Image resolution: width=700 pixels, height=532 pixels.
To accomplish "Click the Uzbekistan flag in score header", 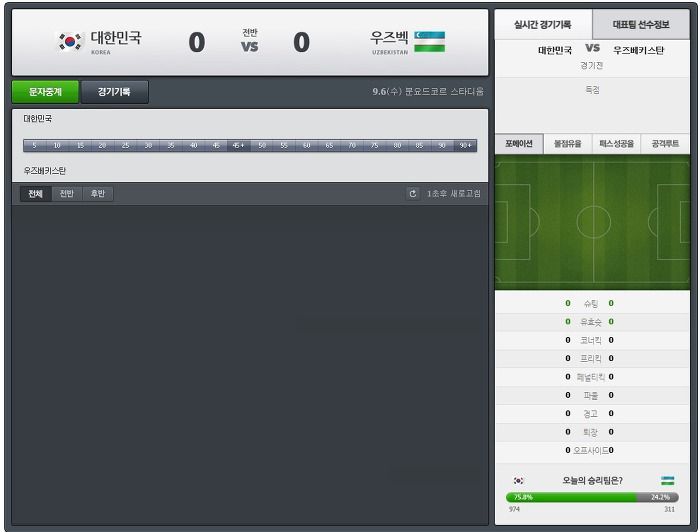I will point(429,42).
